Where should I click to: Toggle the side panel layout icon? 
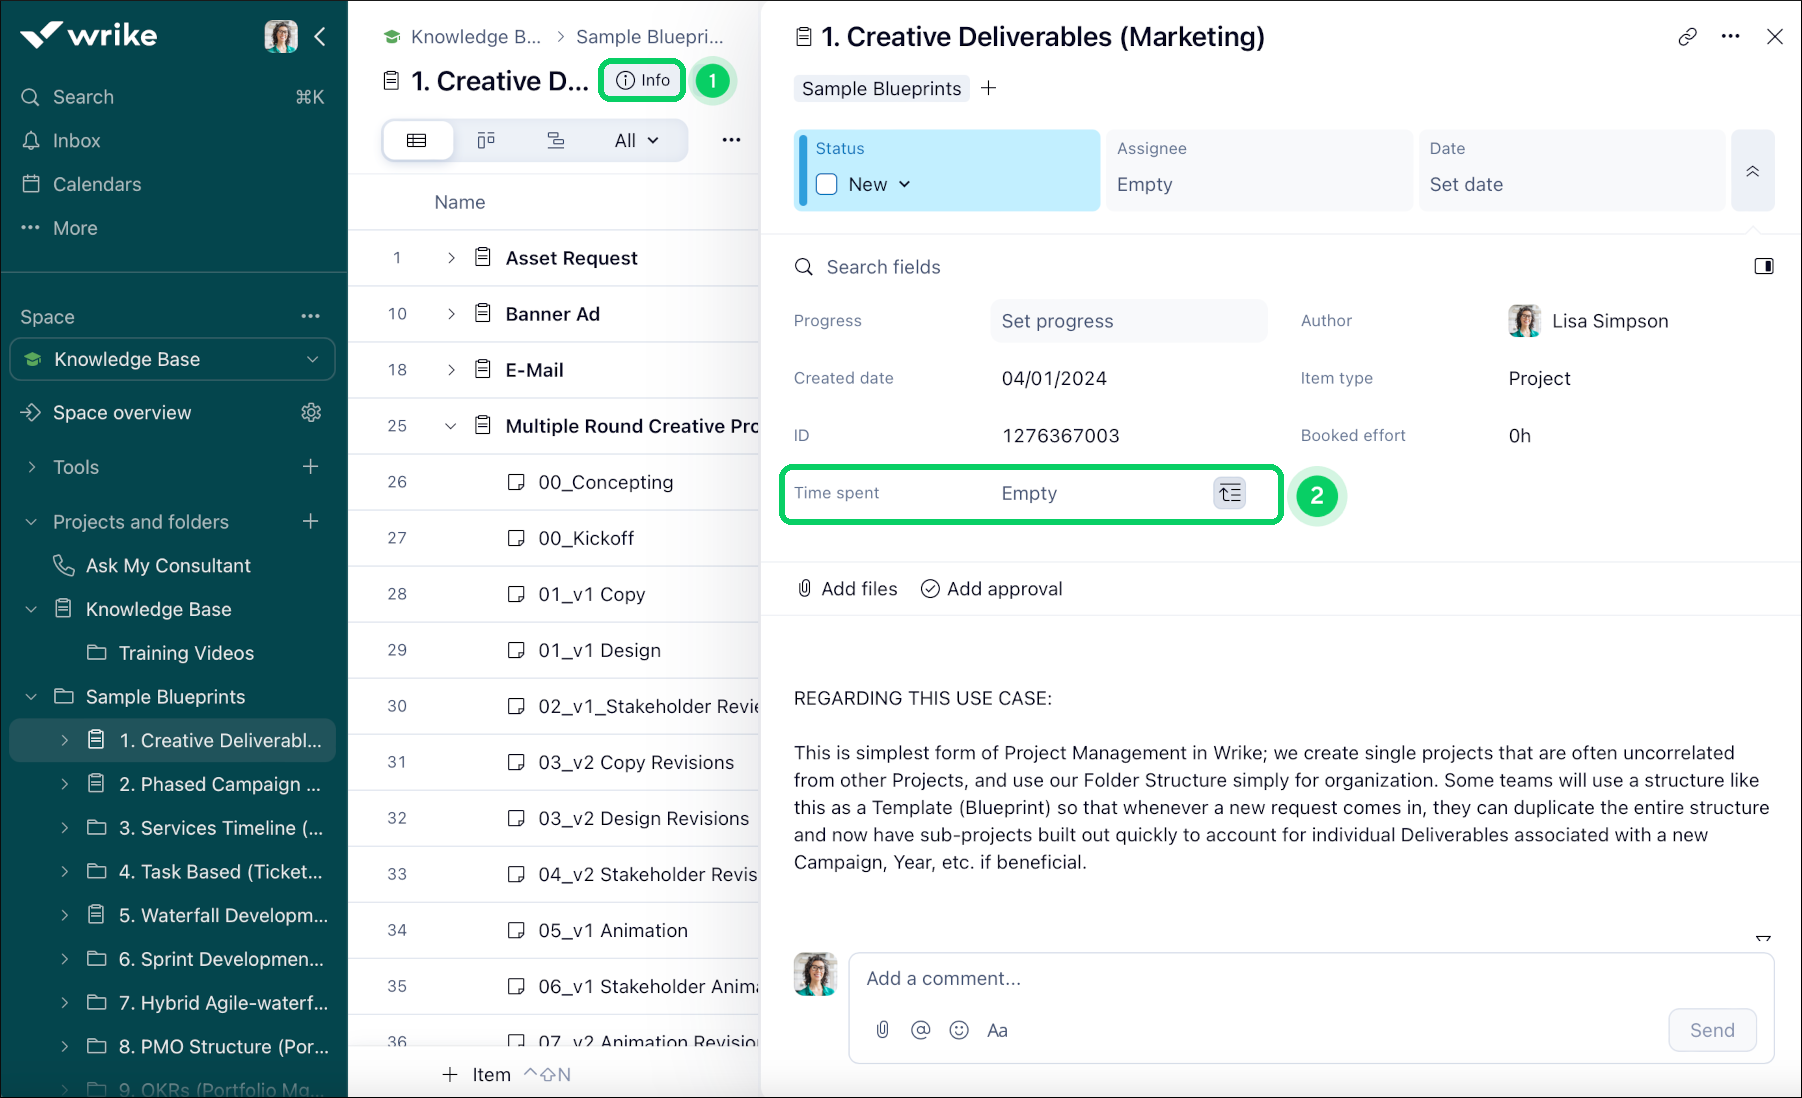(1763, 266)
